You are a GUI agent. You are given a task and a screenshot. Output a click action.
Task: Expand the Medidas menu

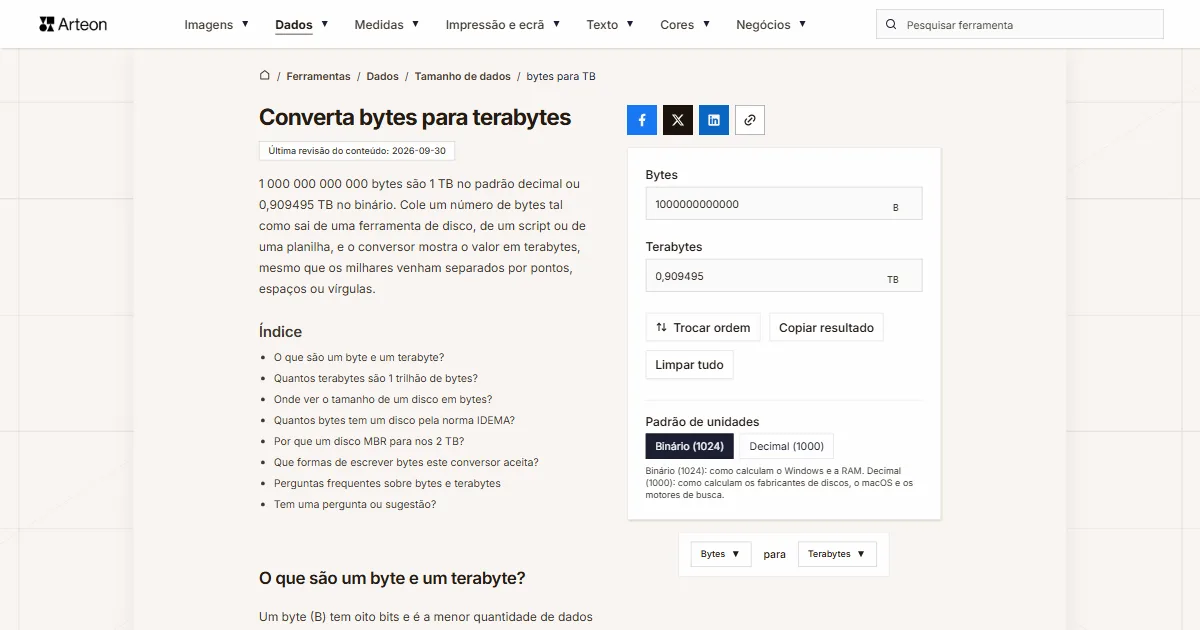click(387, 25)
